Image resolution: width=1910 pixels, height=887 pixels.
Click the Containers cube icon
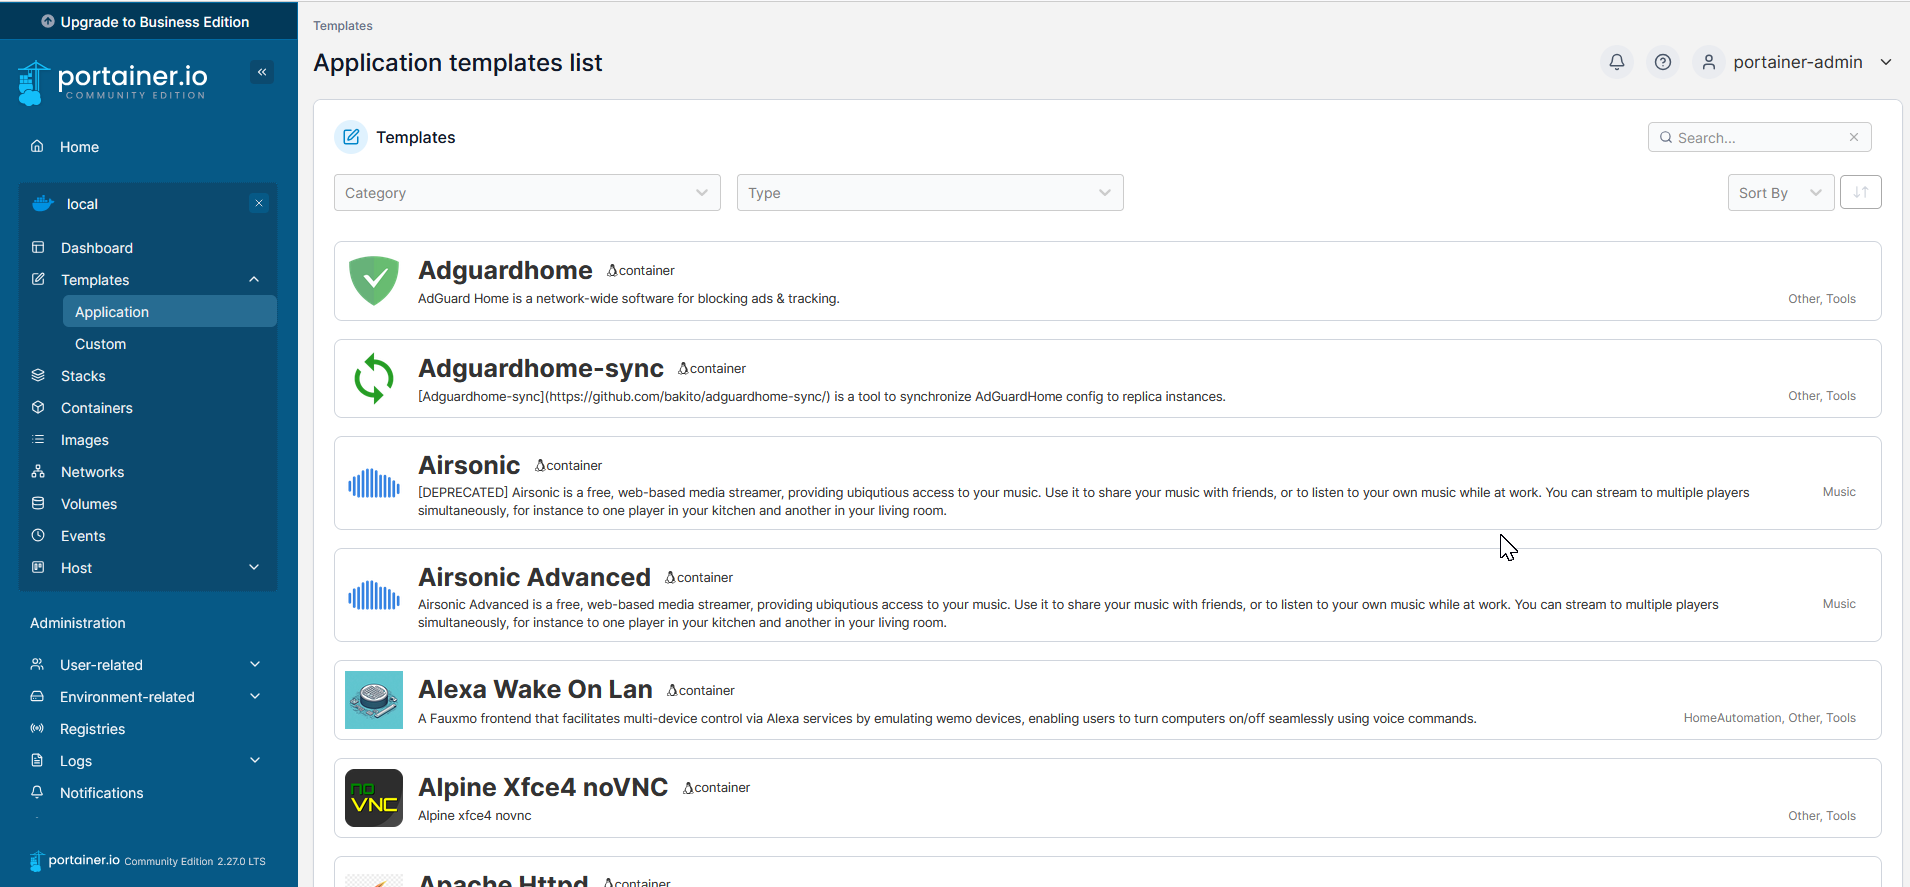click(38, 407)
